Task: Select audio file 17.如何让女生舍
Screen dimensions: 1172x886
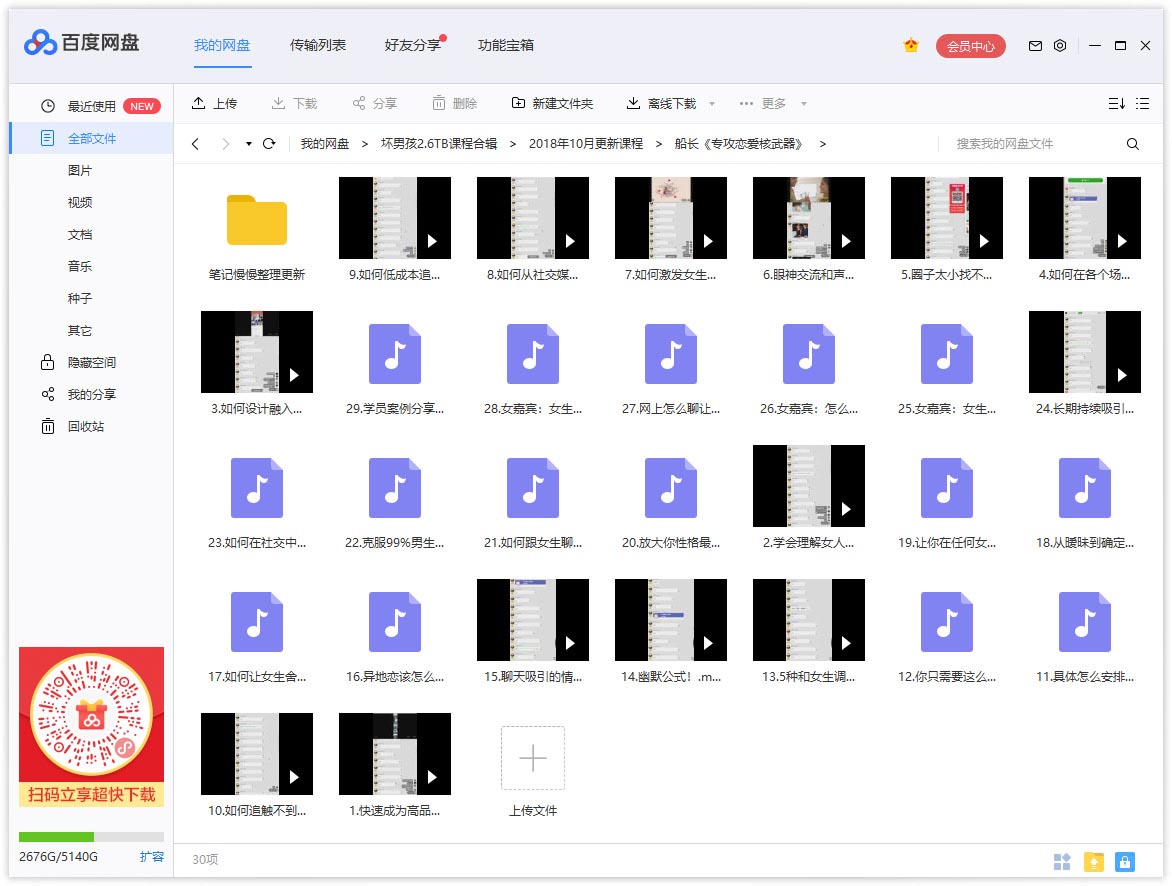Action: click(256, 621)
